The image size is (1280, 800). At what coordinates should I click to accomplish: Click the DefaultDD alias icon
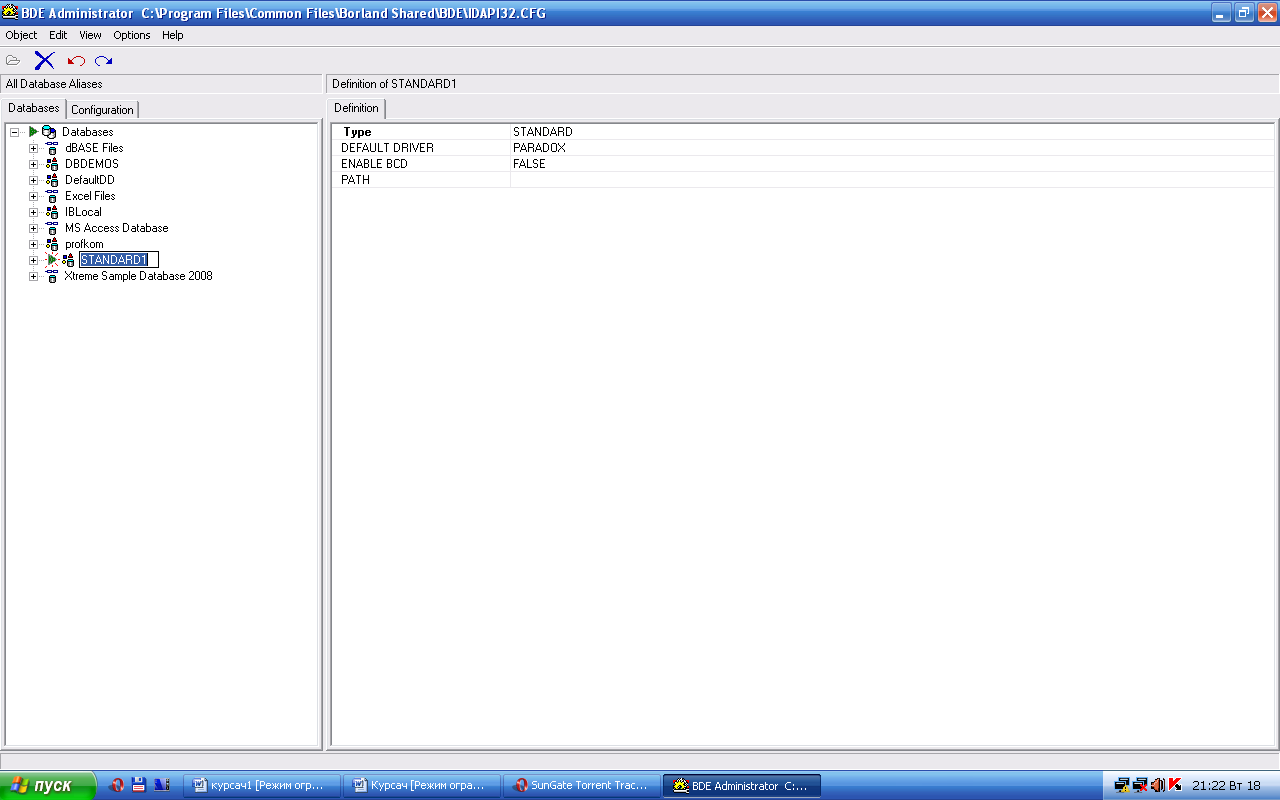pos(52,180)
